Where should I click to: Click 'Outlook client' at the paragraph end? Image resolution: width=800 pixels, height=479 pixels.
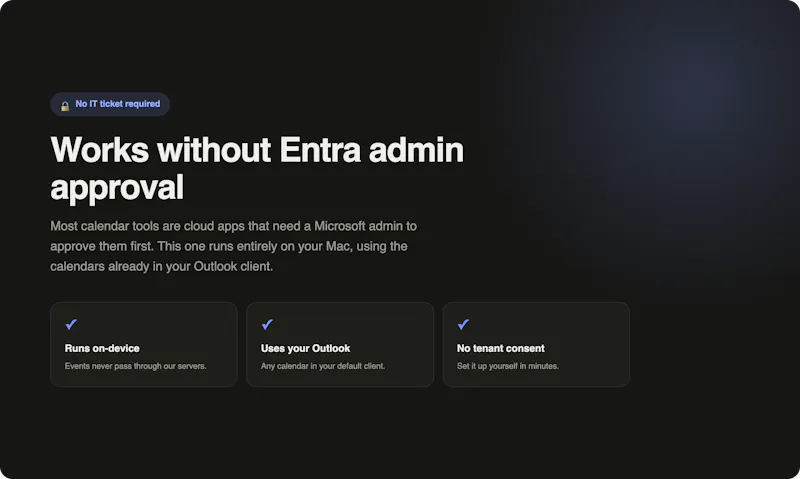233,266
